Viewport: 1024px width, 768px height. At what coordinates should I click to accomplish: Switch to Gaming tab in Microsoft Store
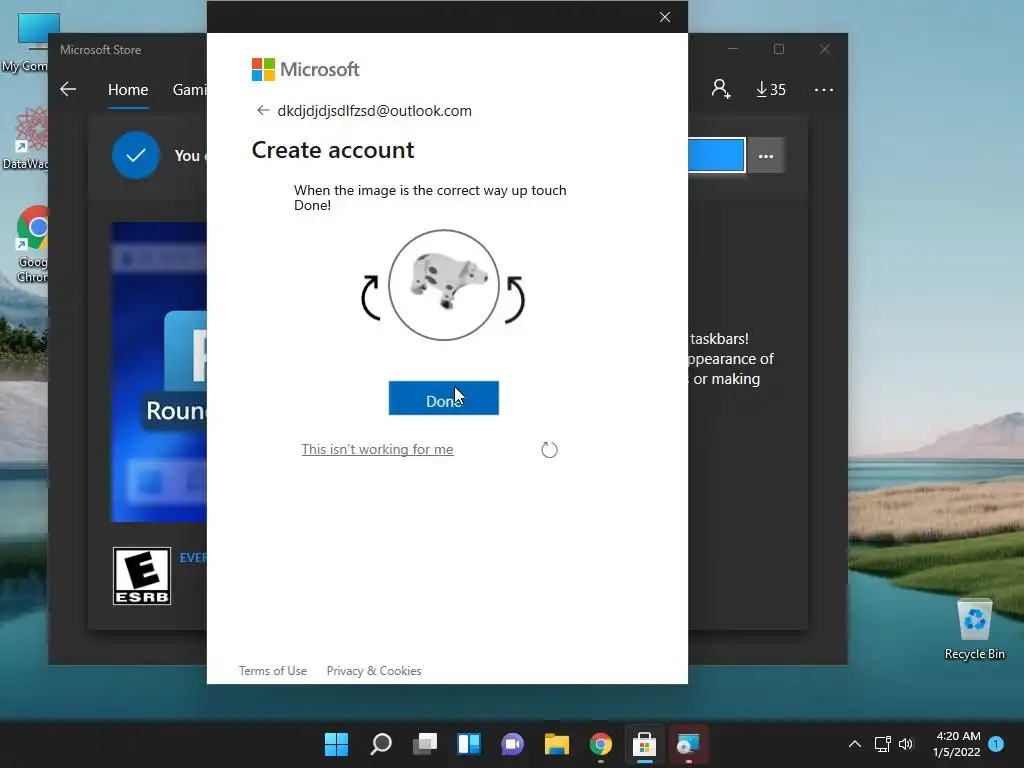189,89
